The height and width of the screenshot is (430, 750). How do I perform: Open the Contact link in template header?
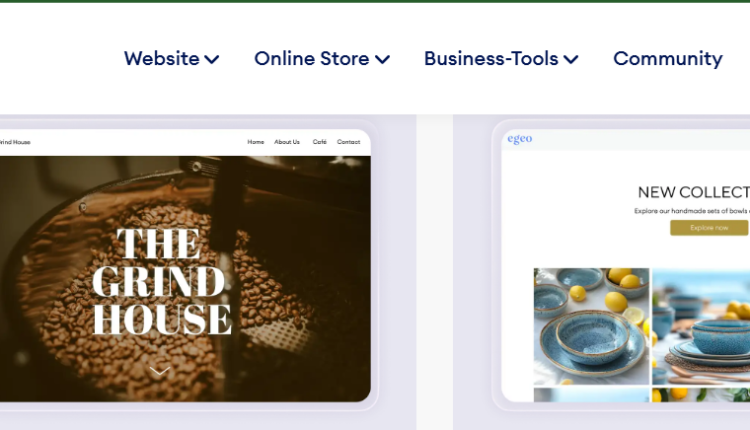(348, 142)
